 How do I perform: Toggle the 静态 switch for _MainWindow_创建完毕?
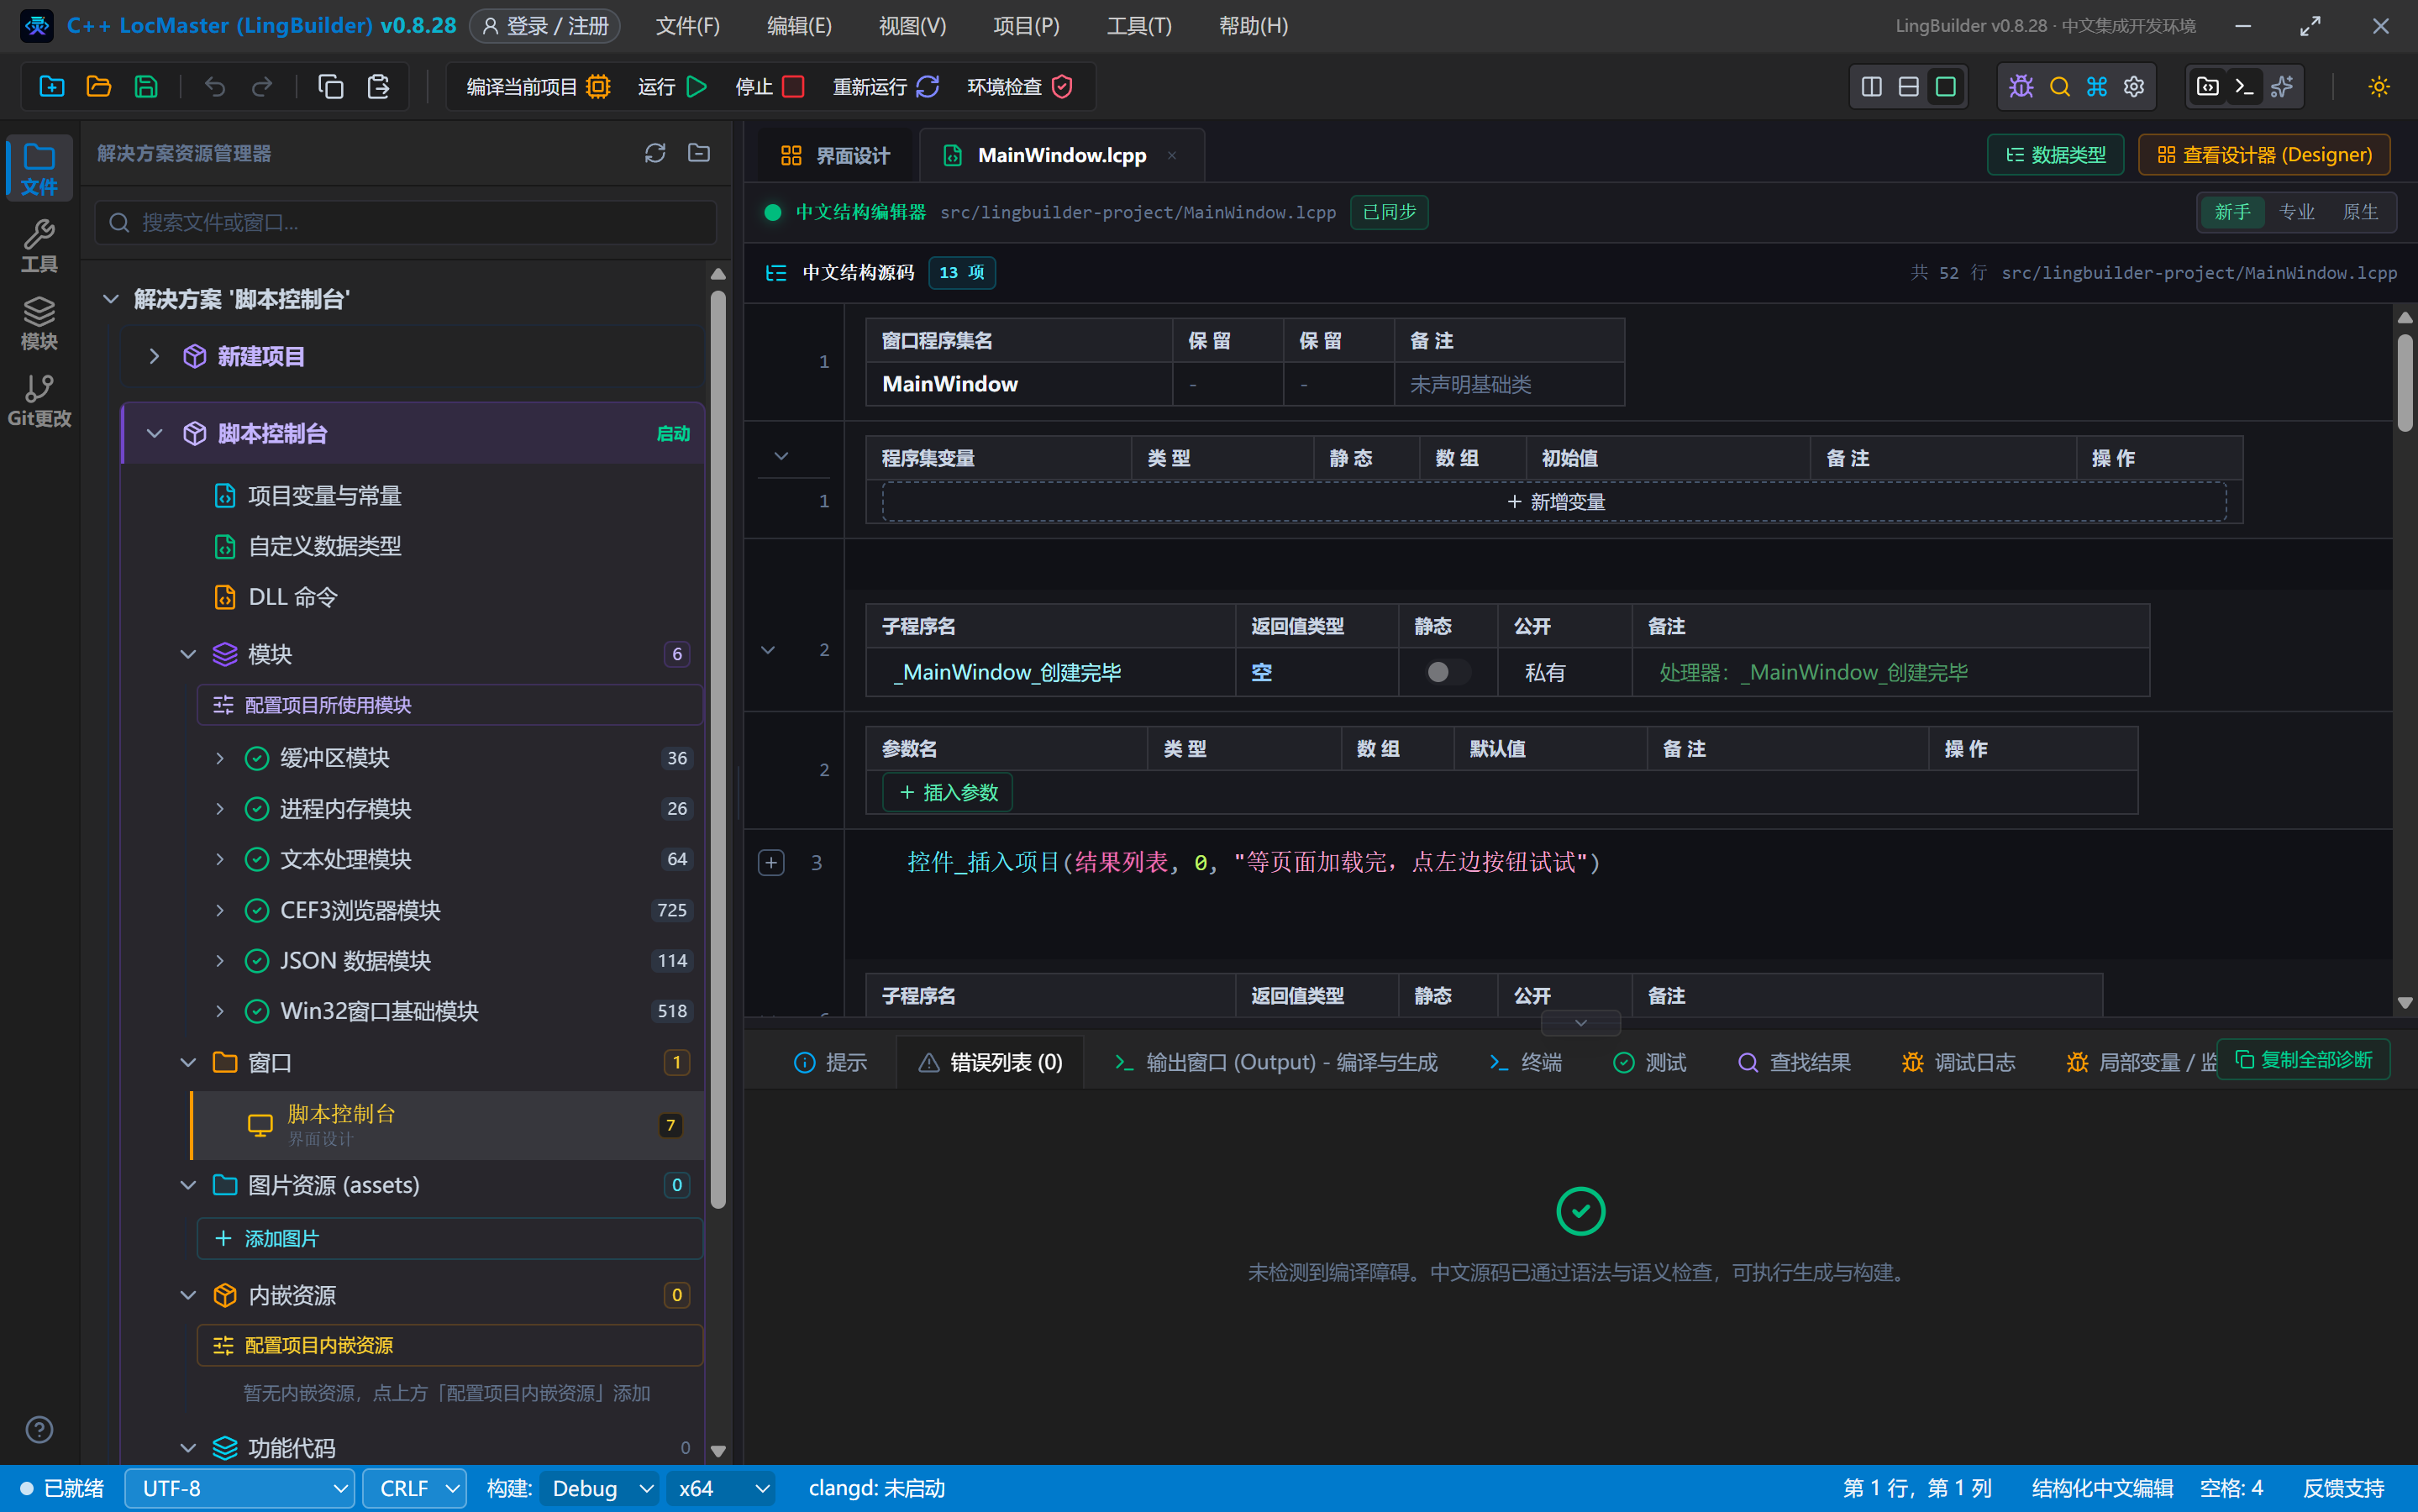[x=1447, y=672]
